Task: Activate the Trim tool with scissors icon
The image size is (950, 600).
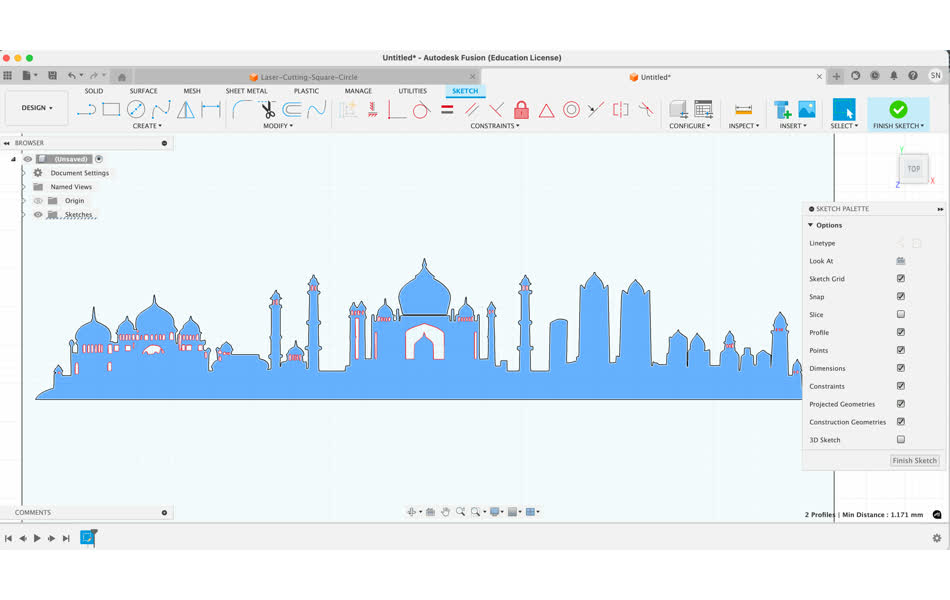Action: [267, 110]
